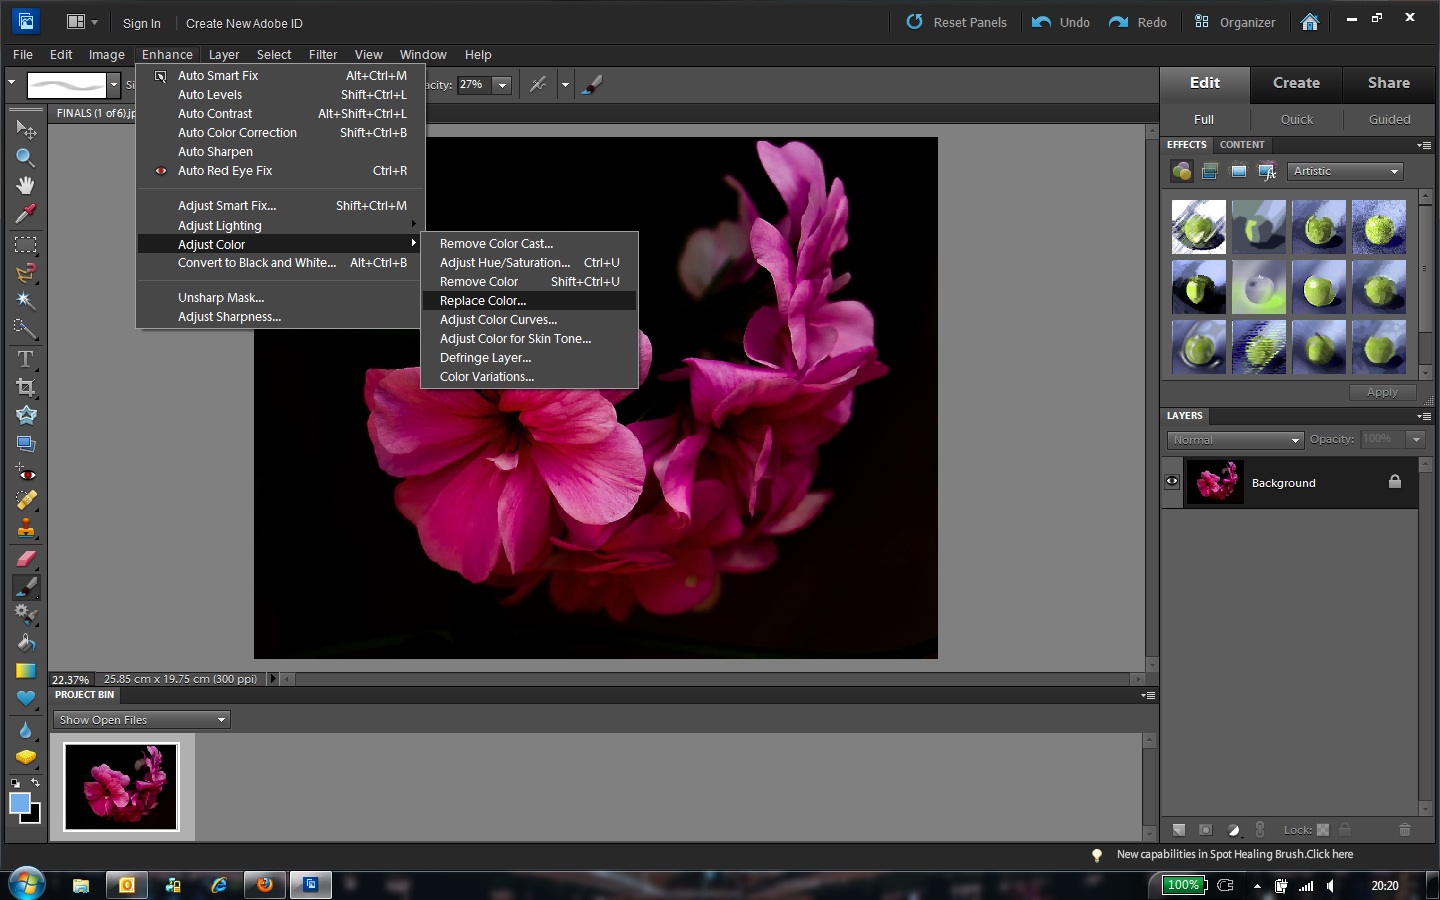
Task: Choose Replace Color from the submenu
Action: 483,301
